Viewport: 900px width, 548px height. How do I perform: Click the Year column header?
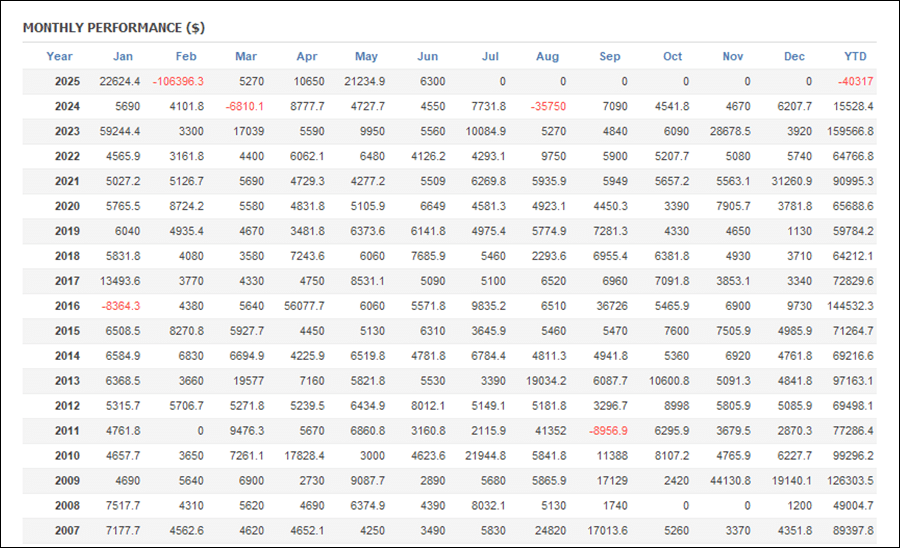pyautogui.click(x=59, y=56)
